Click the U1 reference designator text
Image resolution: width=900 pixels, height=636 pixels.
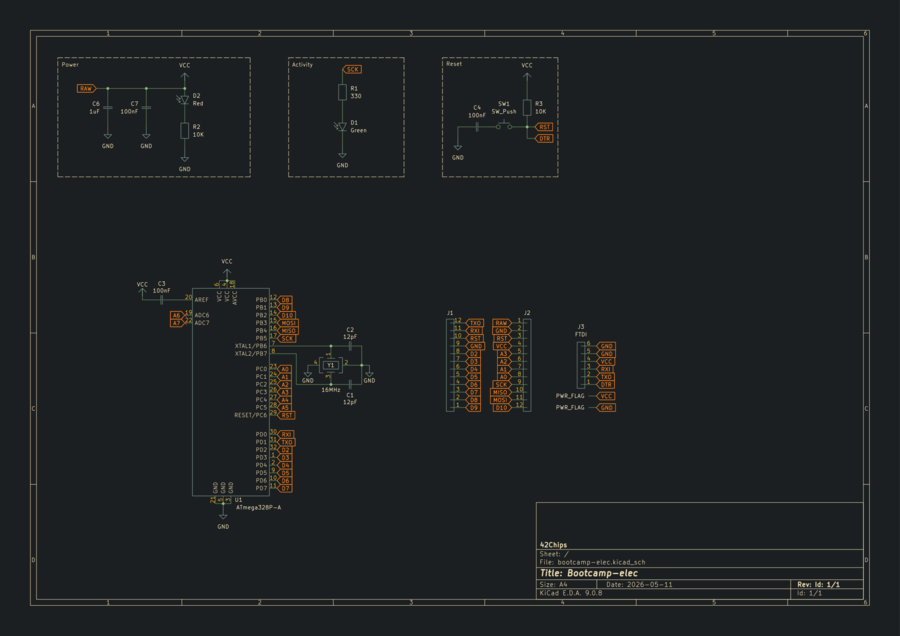click(x=238, y=500)
